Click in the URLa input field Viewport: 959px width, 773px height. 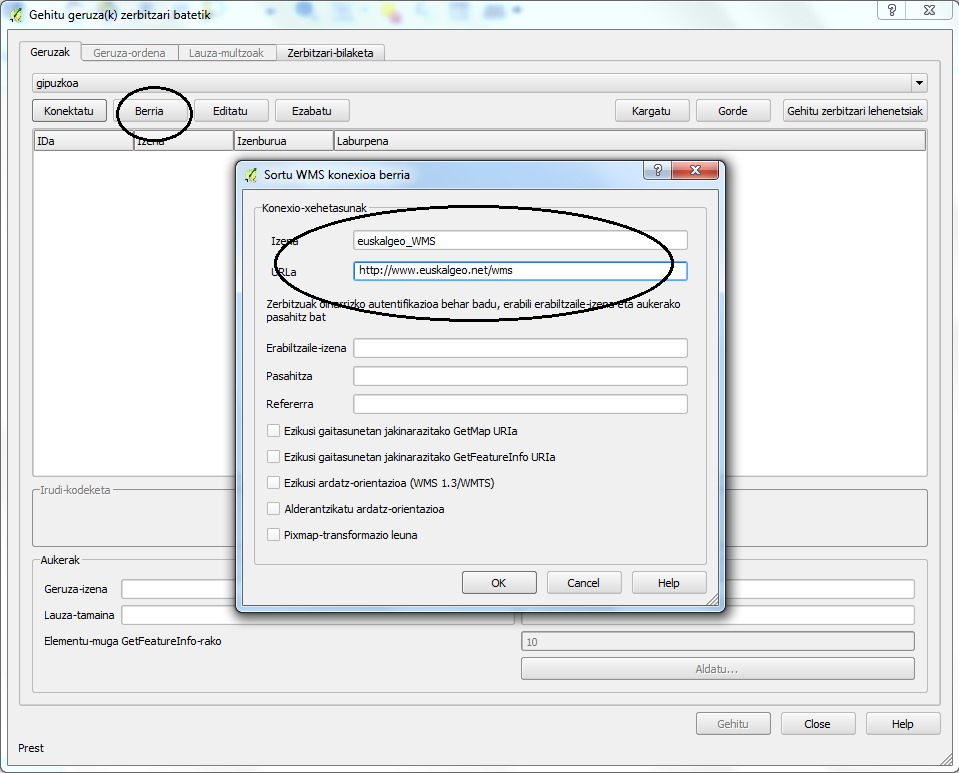(x=520, y=270)
